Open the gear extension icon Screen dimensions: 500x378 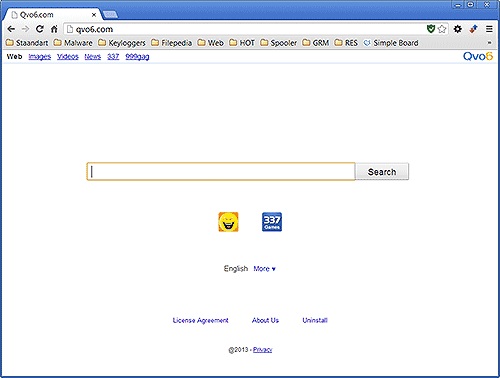[x=458, y=29]
